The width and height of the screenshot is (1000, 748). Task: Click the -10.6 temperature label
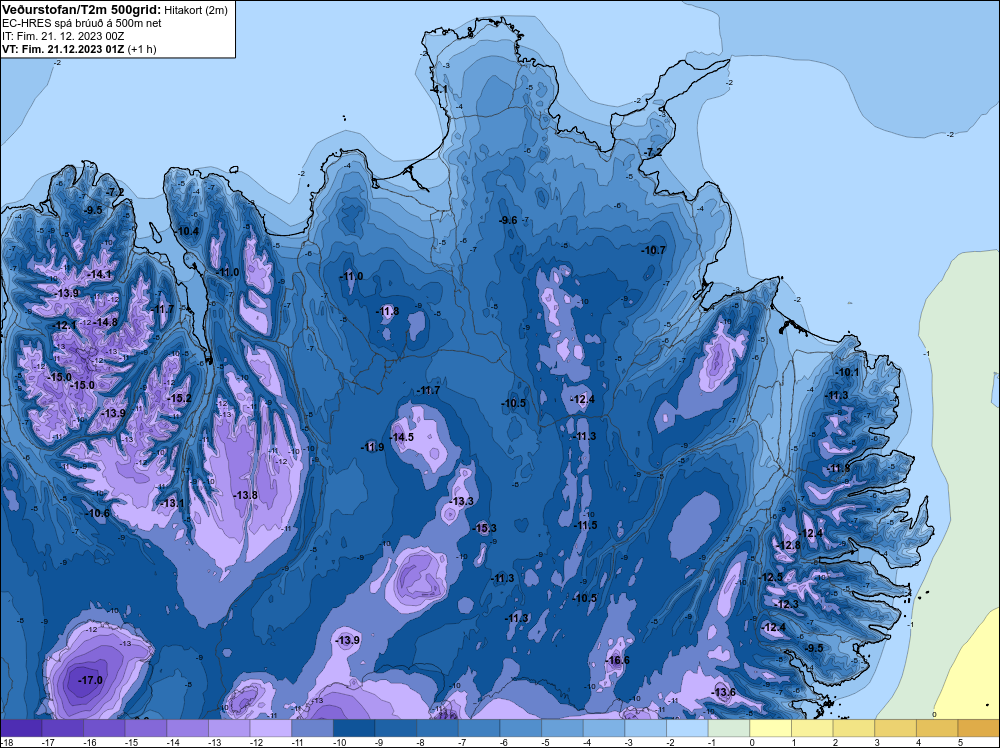(x=98, y=513)
